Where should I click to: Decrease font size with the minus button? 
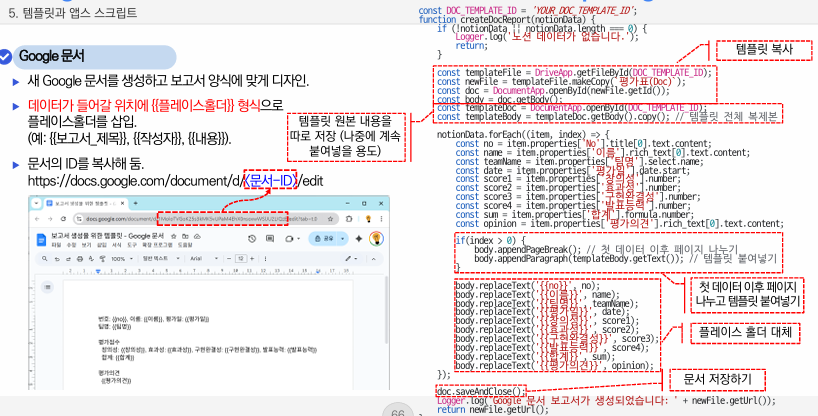tap(229, 258)
